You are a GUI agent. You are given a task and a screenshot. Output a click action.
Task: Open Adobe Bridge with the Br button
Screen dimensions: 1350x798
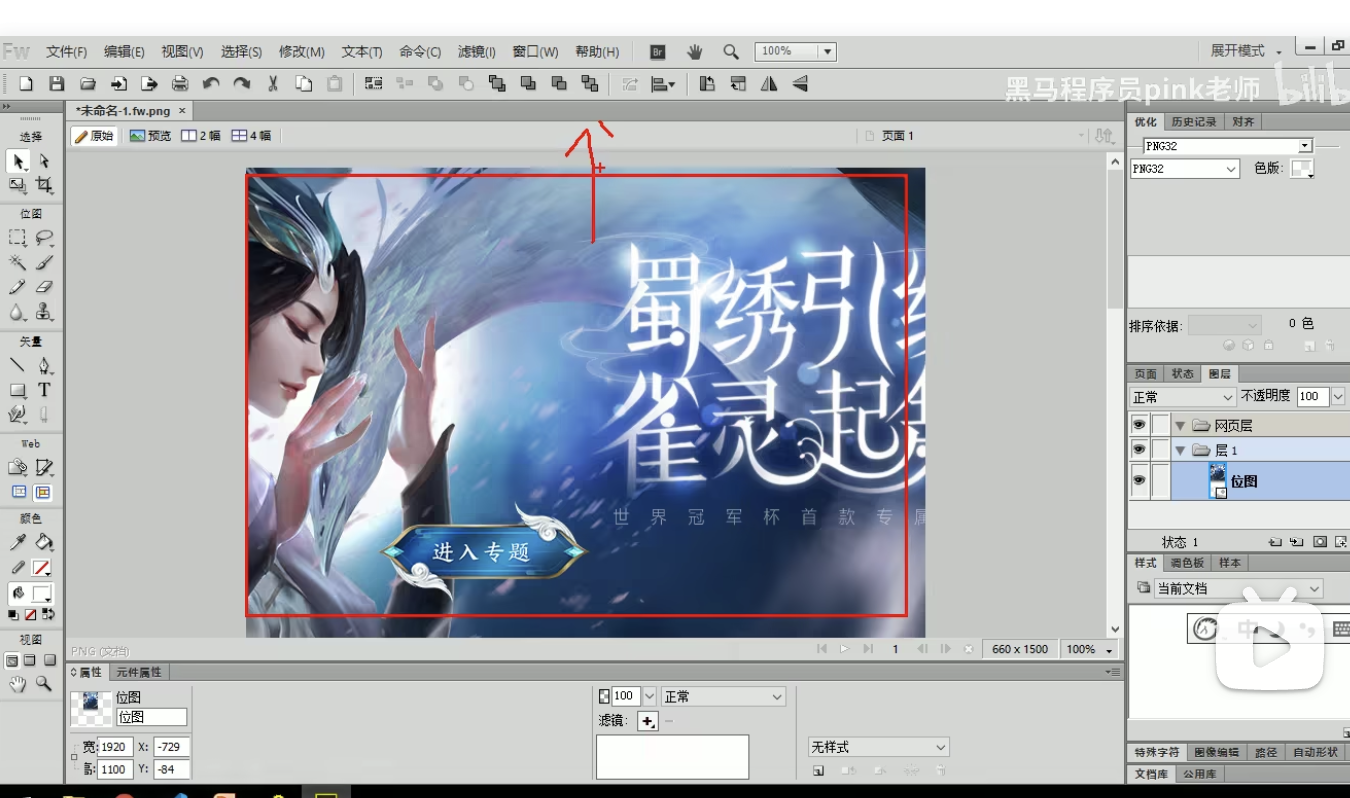click(x=658, y=52)
